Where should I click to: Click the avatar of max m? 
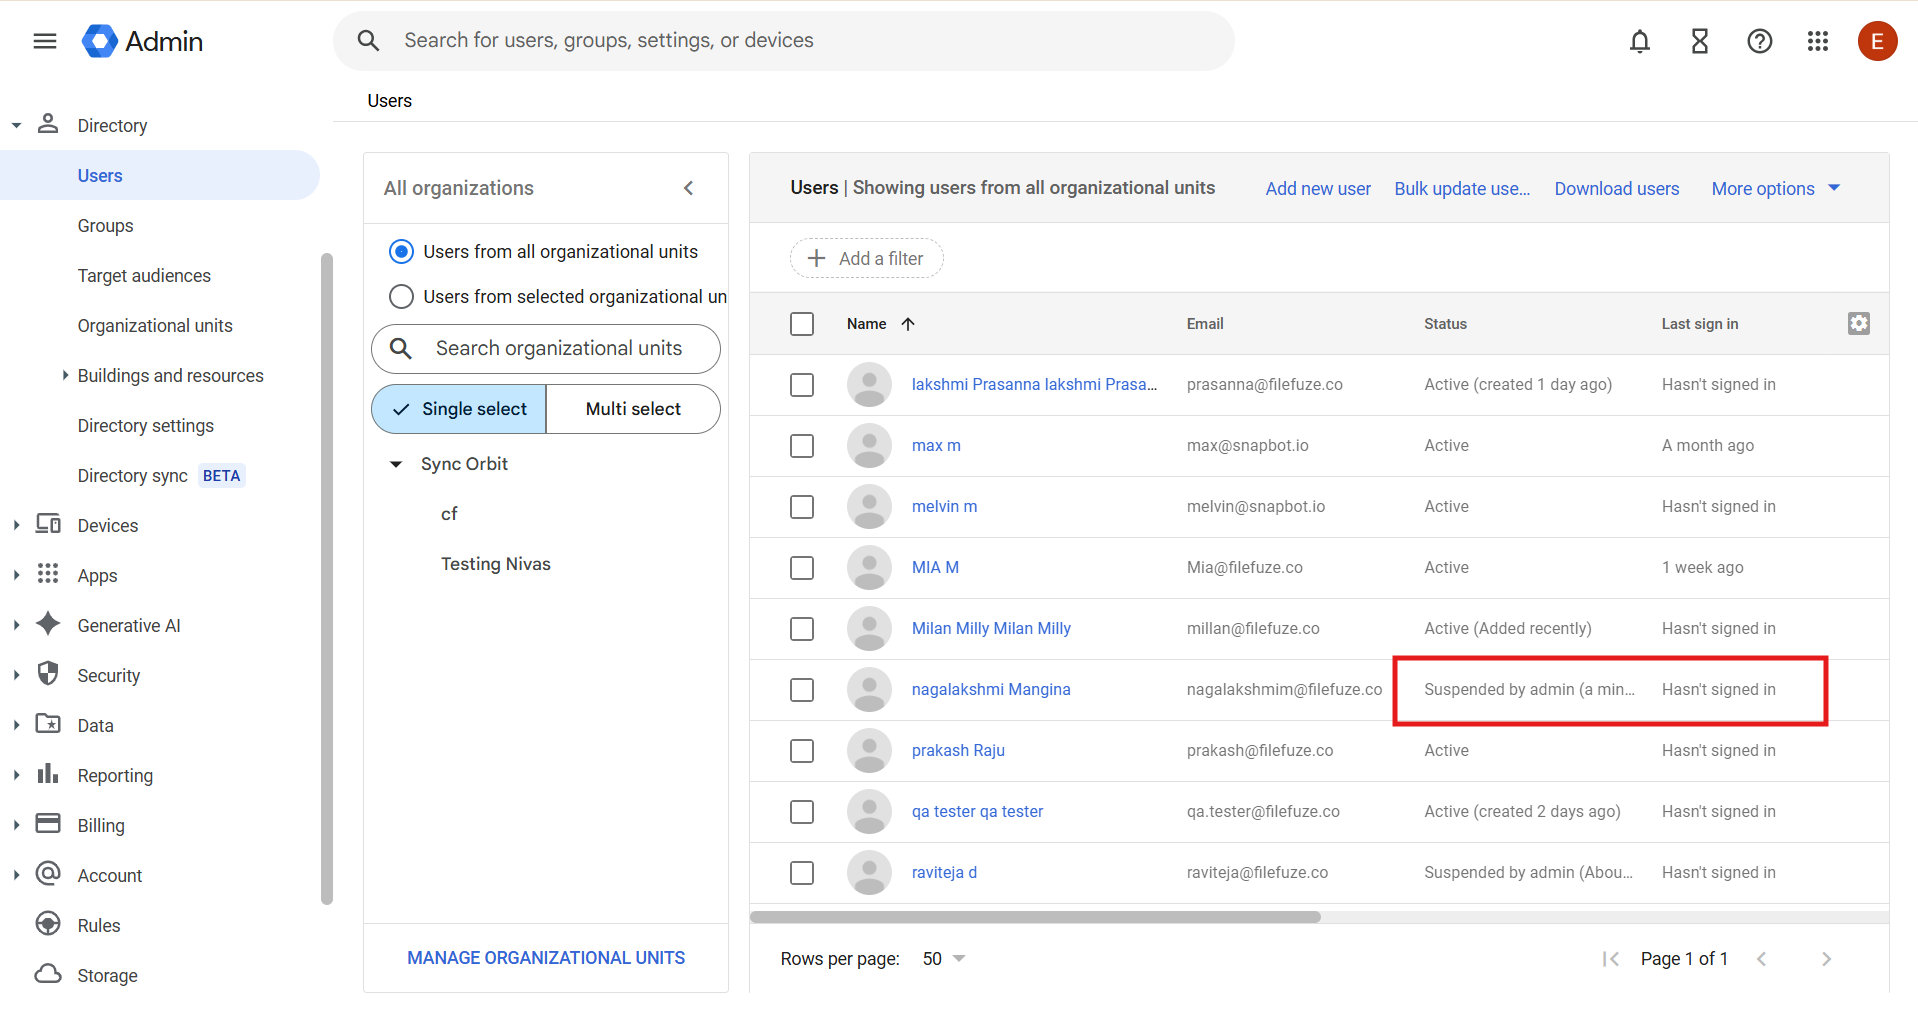click(869, 446)
